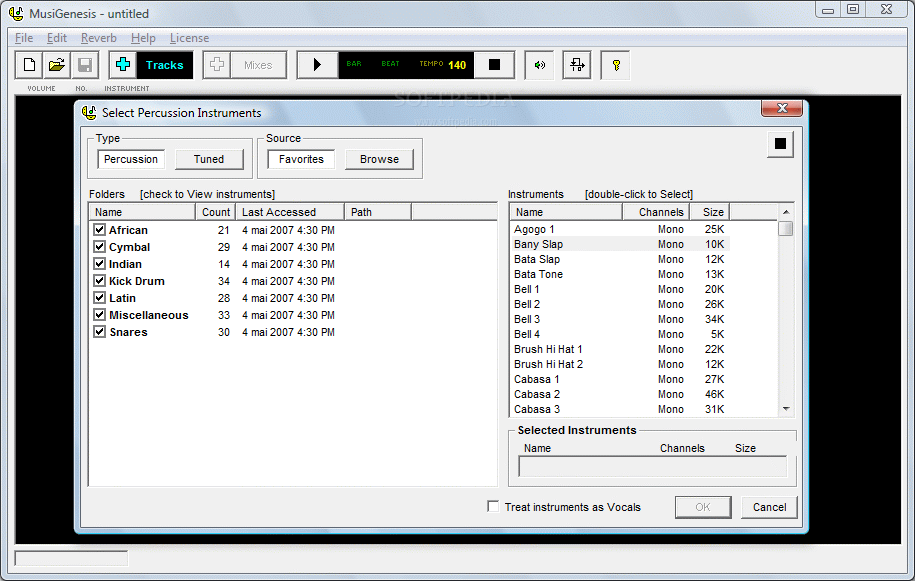Create a new file with toolbar icon
This screenshot has width=915, height=581.
29,65
